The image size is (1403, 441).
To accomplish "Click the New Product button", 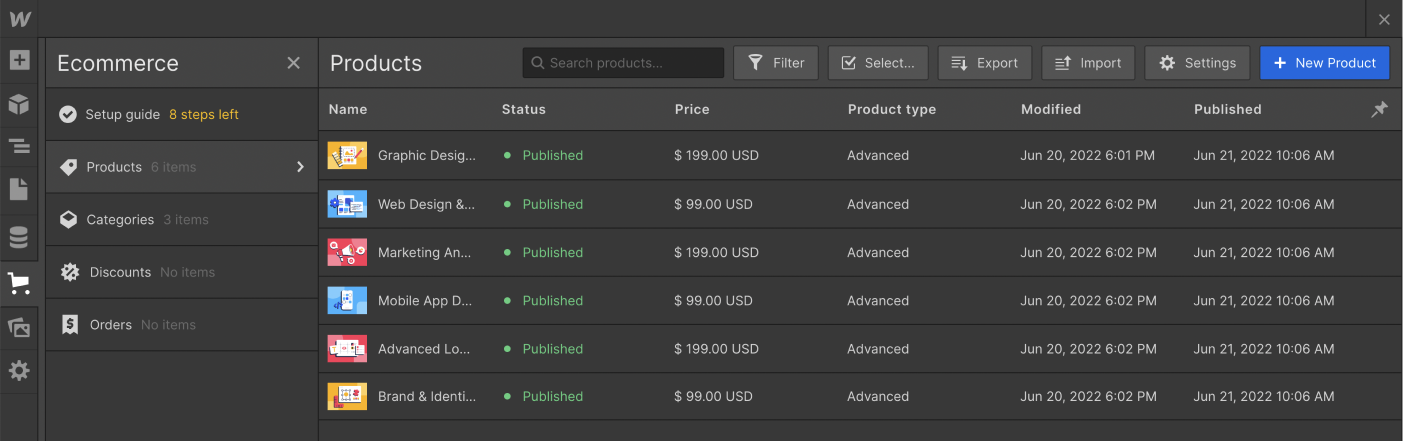I will 1324,63.
